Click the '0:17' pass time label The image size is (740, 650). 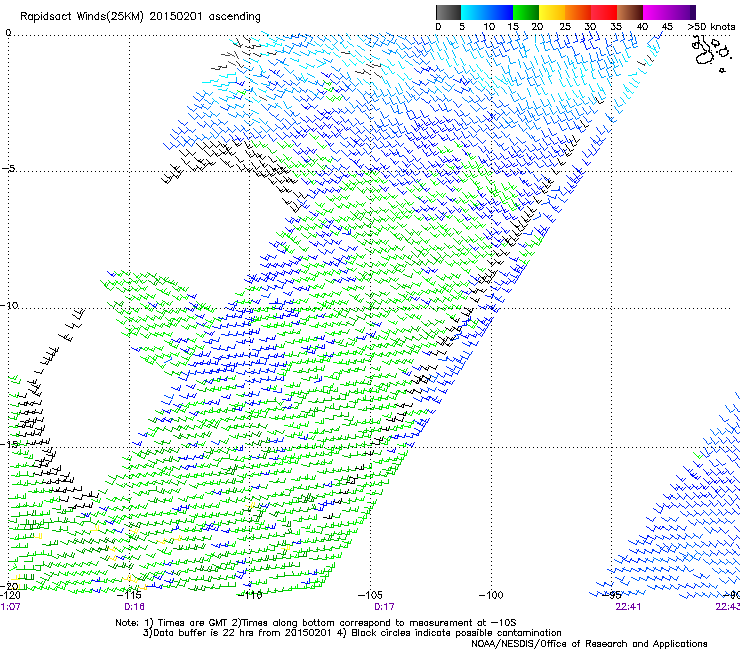coord(384,607)
